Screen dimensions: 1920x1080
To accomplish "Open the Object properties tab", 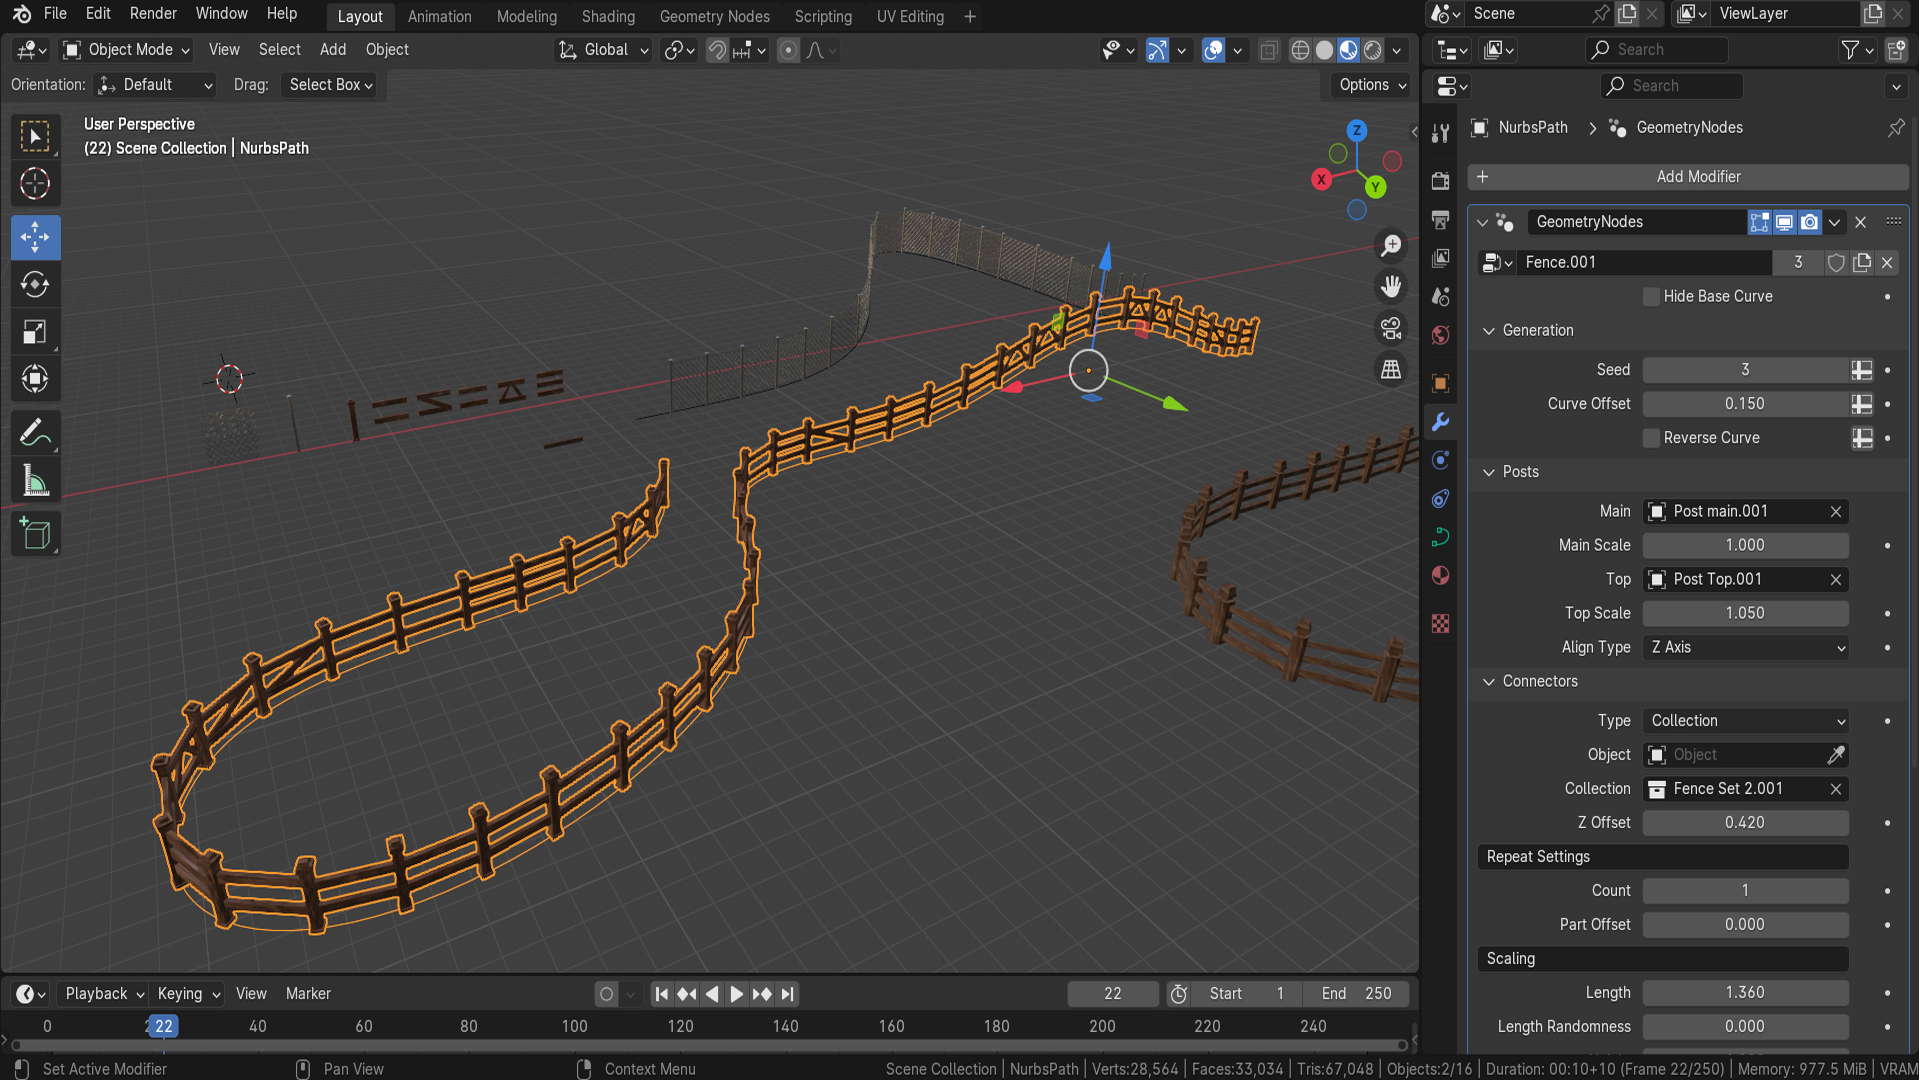I will tap(1440, 384).
